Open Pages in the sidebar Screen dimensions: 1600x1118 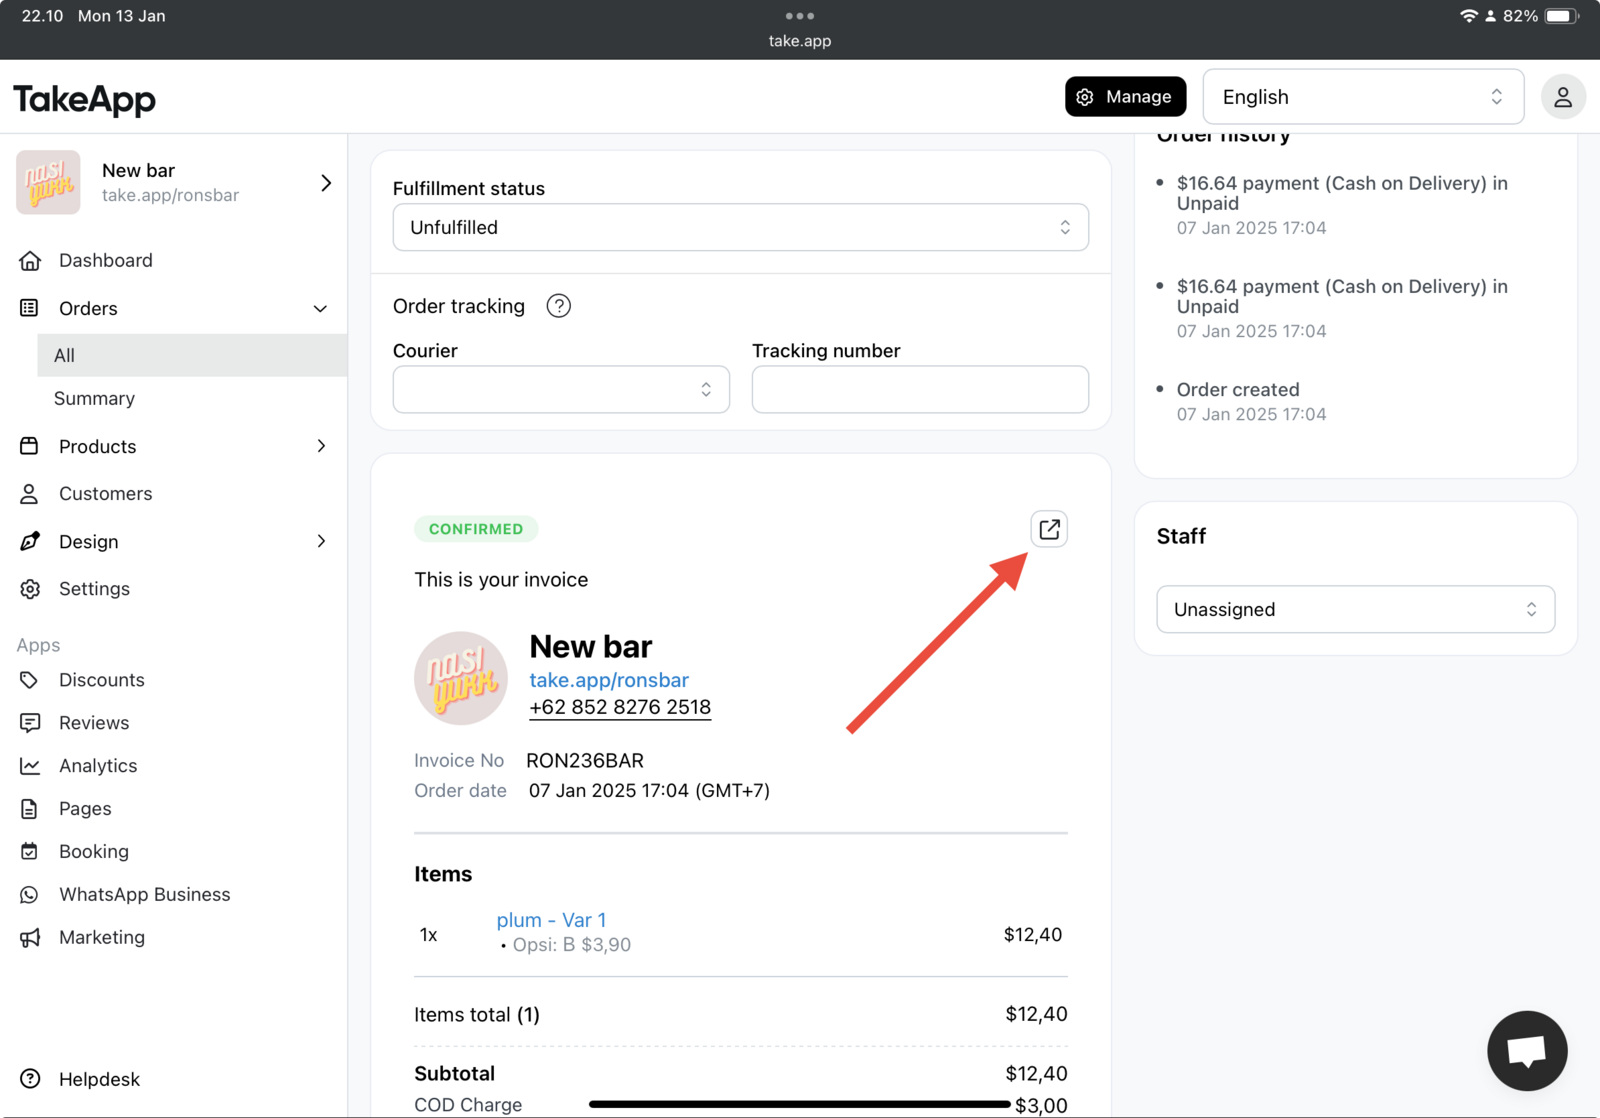coord(85,809)
